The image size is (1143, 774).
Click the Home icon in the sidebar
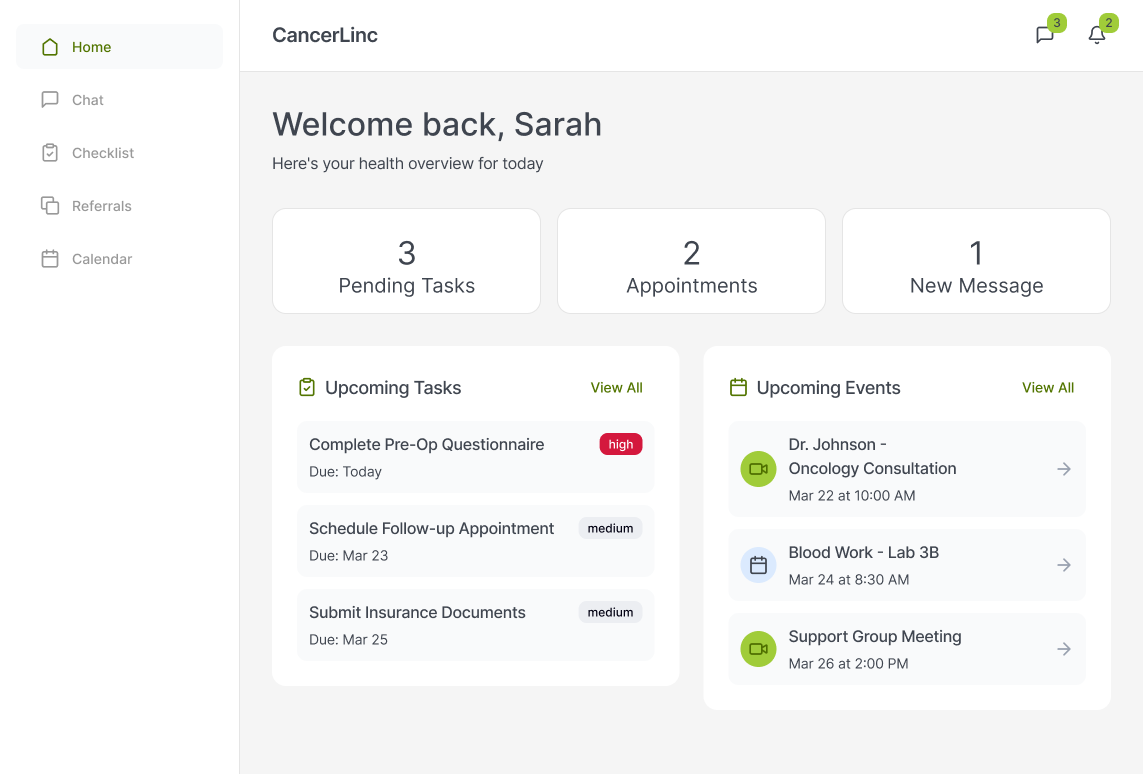(x=49, y=46)
